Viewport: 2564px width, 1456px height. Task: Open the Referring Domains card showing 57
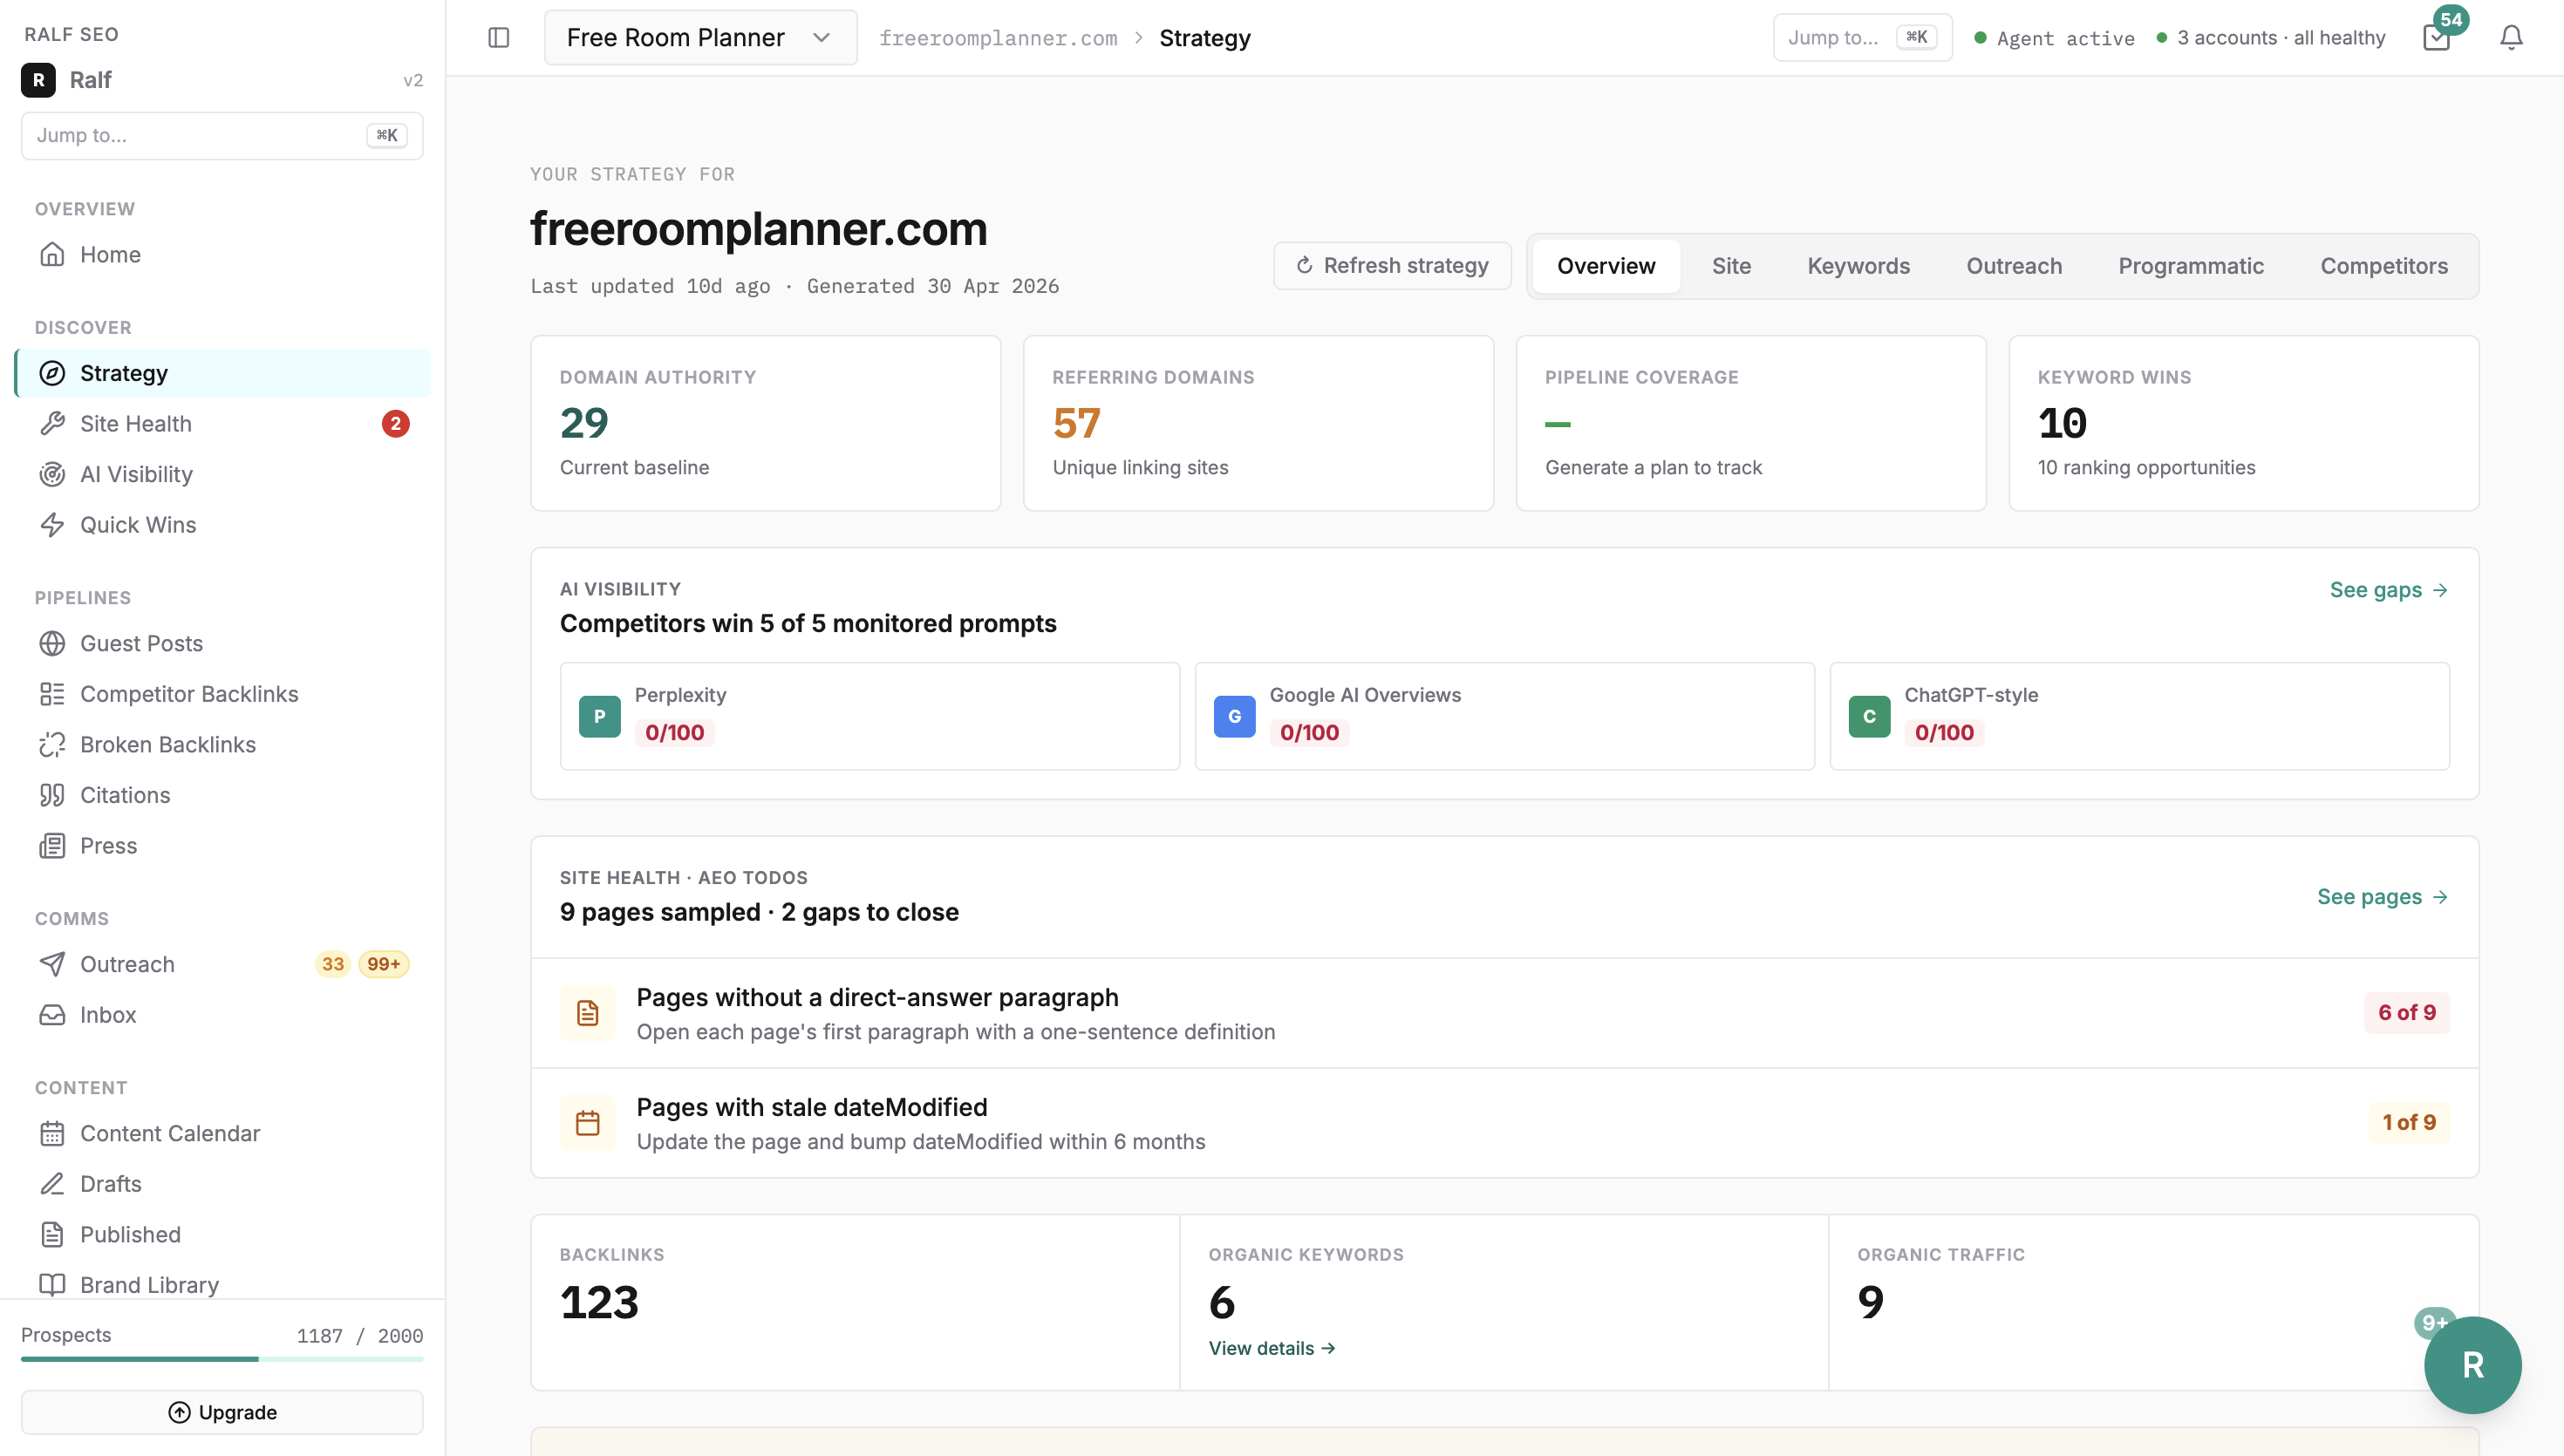point(1258,423)
